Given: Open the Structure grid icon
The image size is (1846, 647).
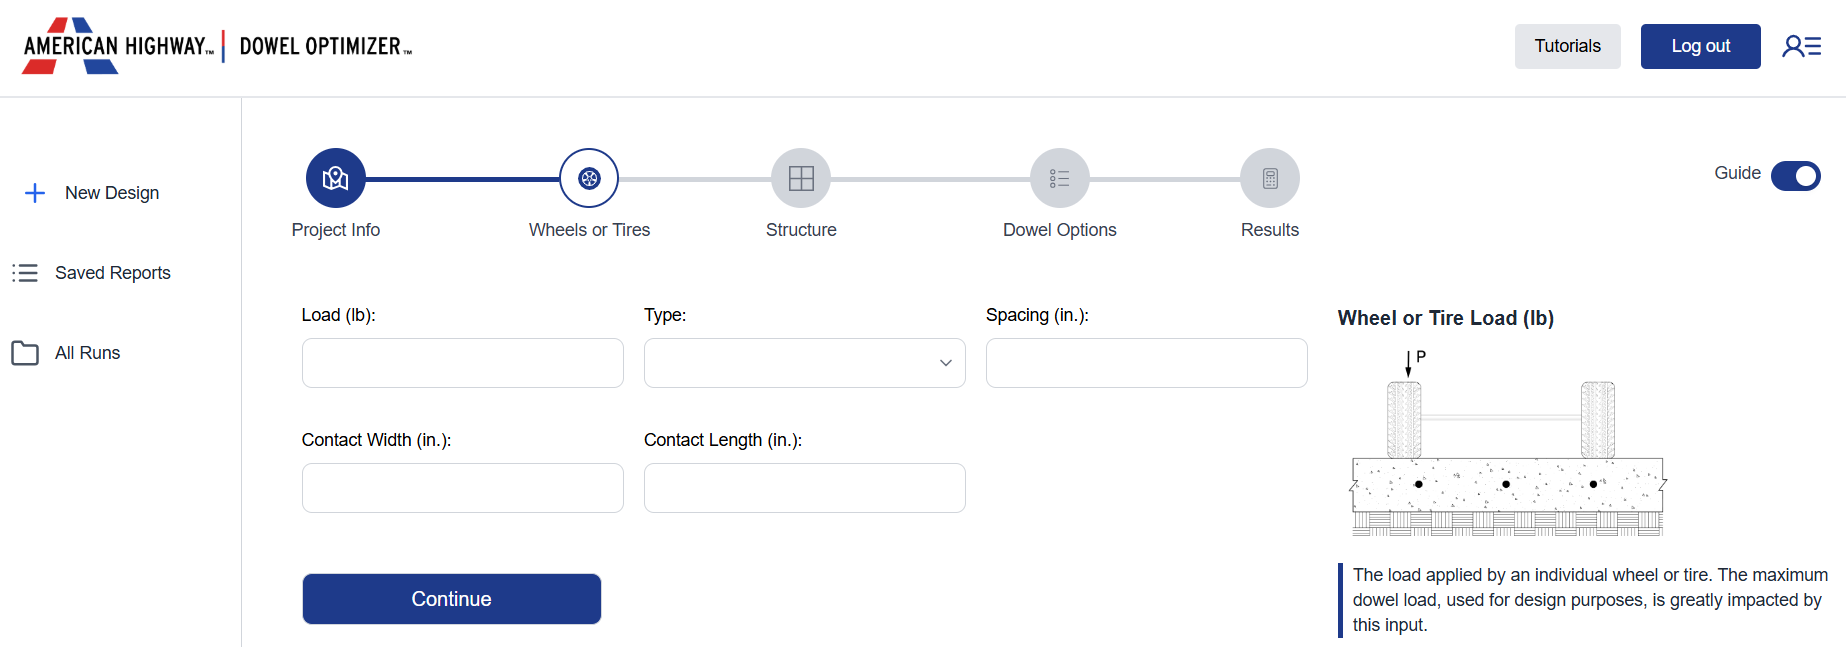Looking at the screenshot, I should (801, 177).
